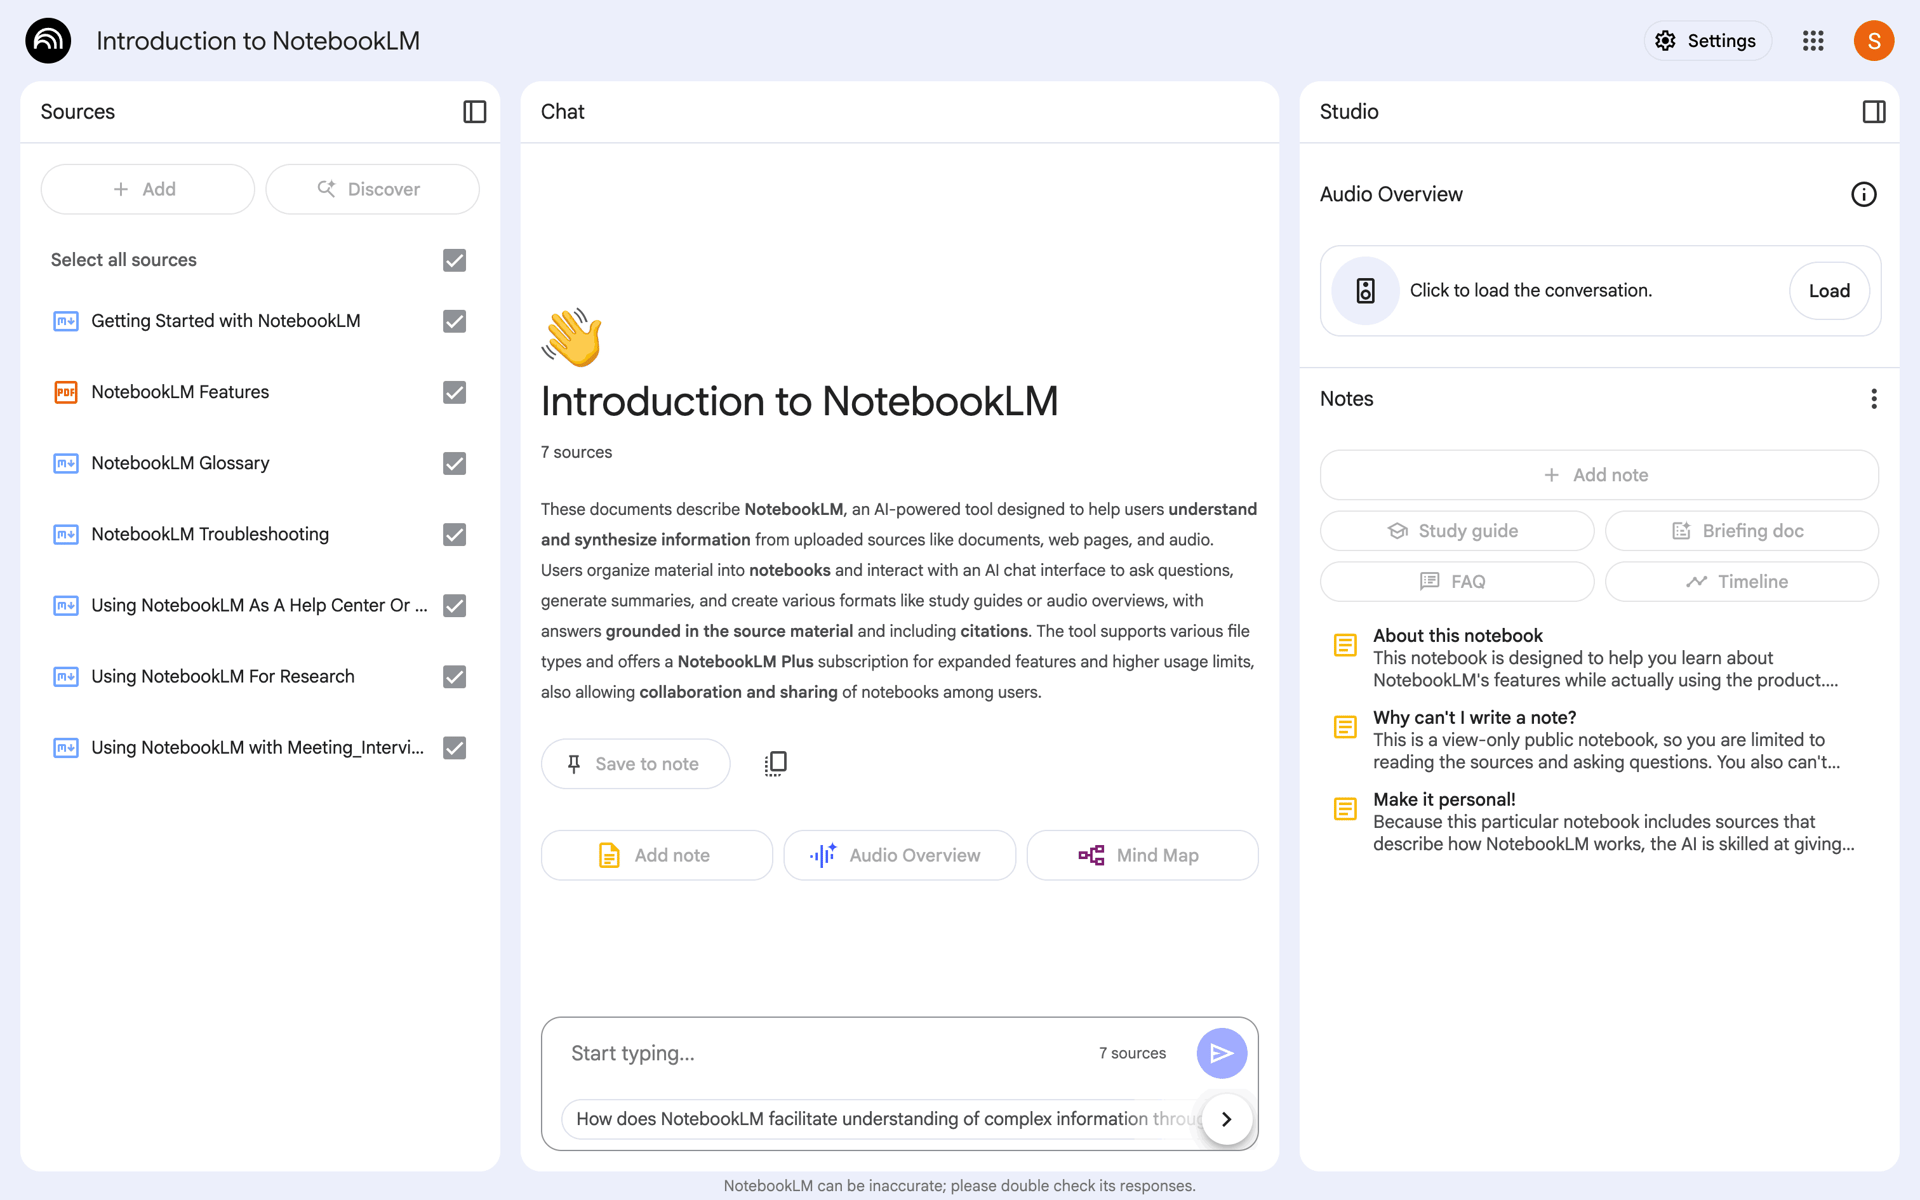Viewport: 1920px width, 1200px height.
Task: Click About this notebook note icon
Action: tap(1345, 645)
